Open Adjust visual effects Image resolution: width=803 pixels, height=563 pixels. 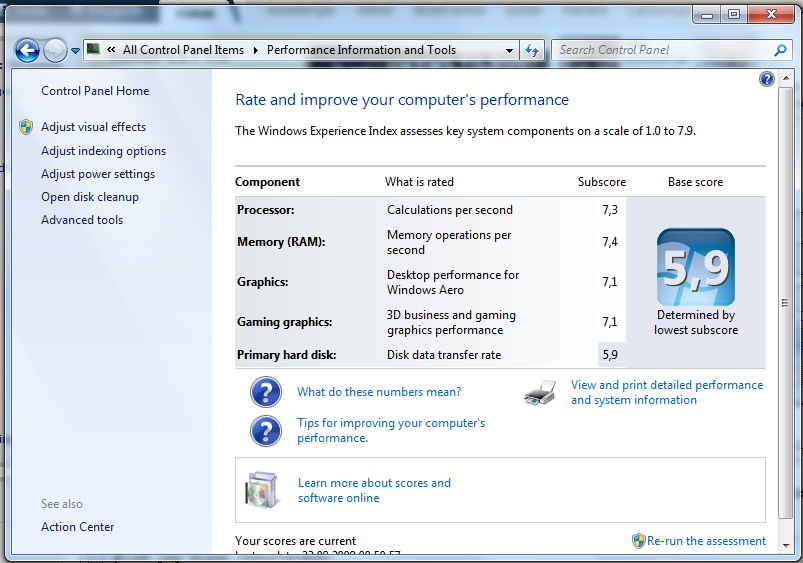93,127
